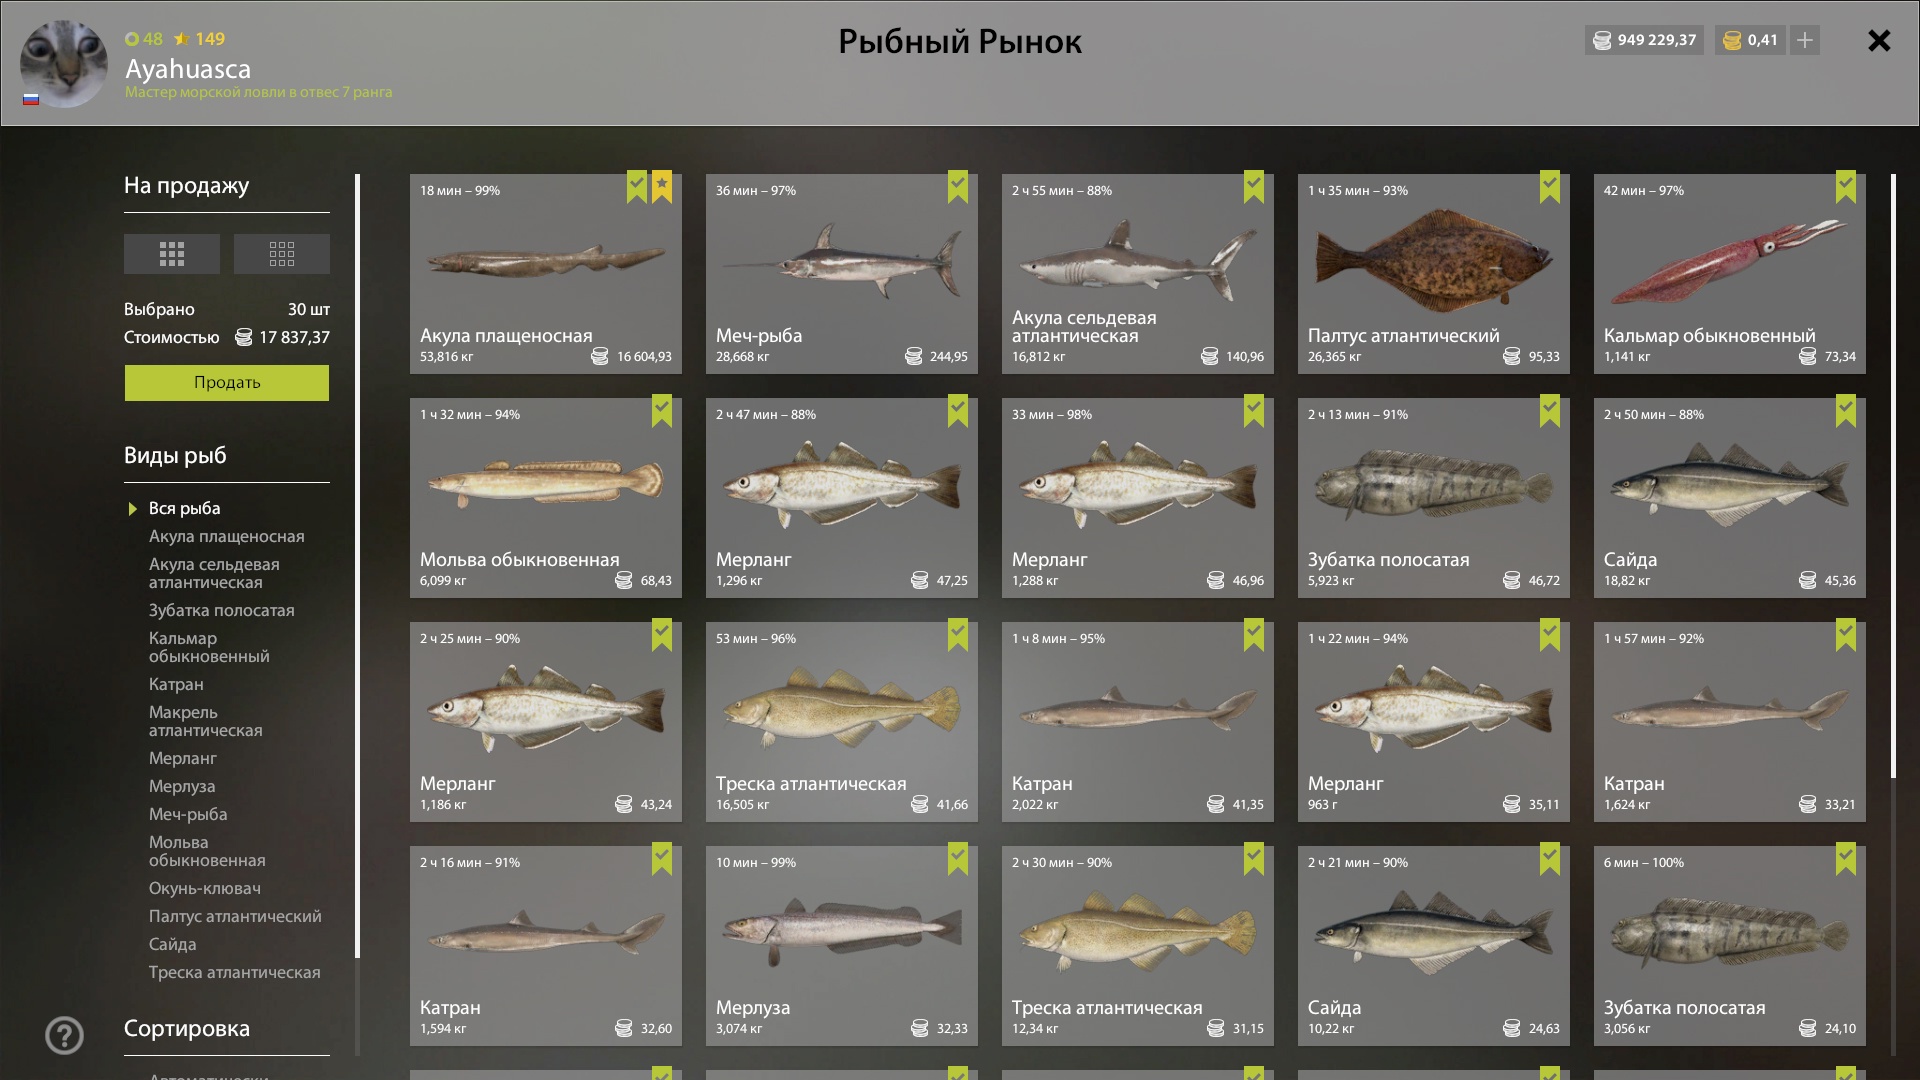Choose Катран in fish species list
This screenshot has width=1920, height=1080.
pos(176,684)
